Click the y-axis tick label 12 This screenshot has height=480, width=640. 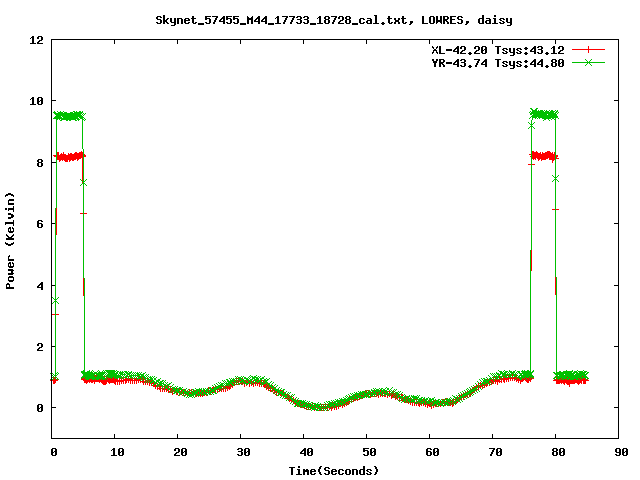click(36, 40)
